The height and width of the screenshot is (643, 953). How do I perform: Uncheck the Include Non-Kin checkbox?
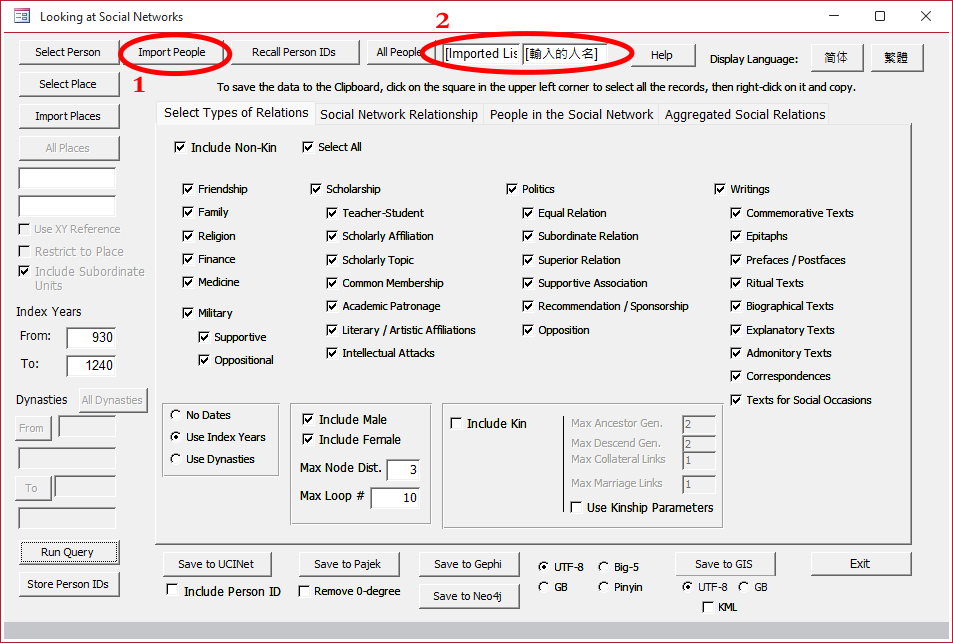click(180, 147)
